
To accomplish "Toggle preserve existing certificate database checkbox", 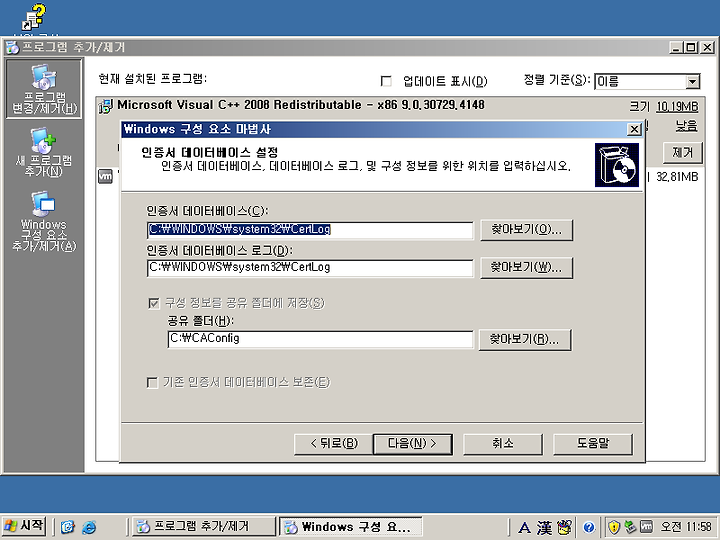I will tap(152, 382).
